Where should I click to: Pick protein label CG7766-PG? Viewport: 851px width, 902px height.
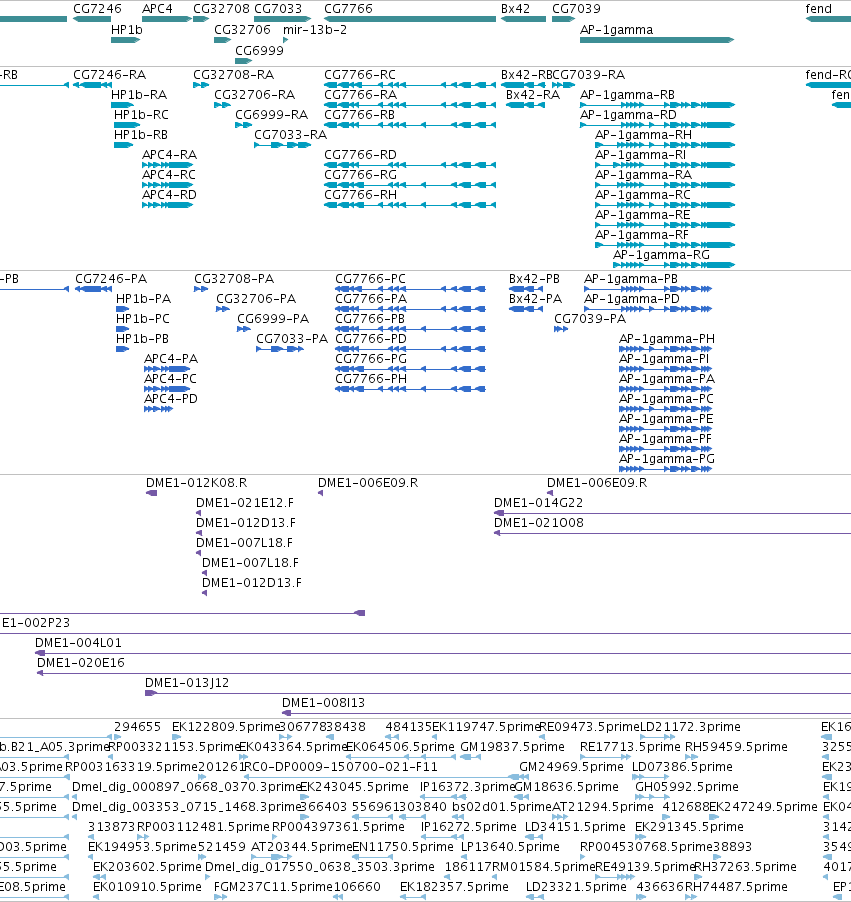click(x=371, y=358)
